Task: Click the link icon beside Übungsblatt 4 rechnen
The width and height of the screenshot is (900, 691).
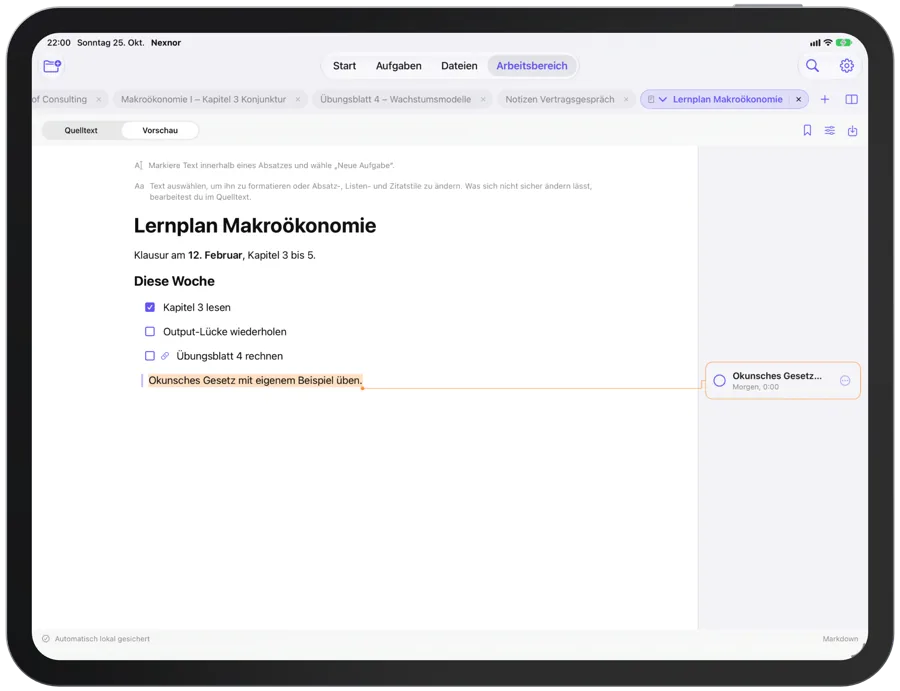Action: point(165,356)
